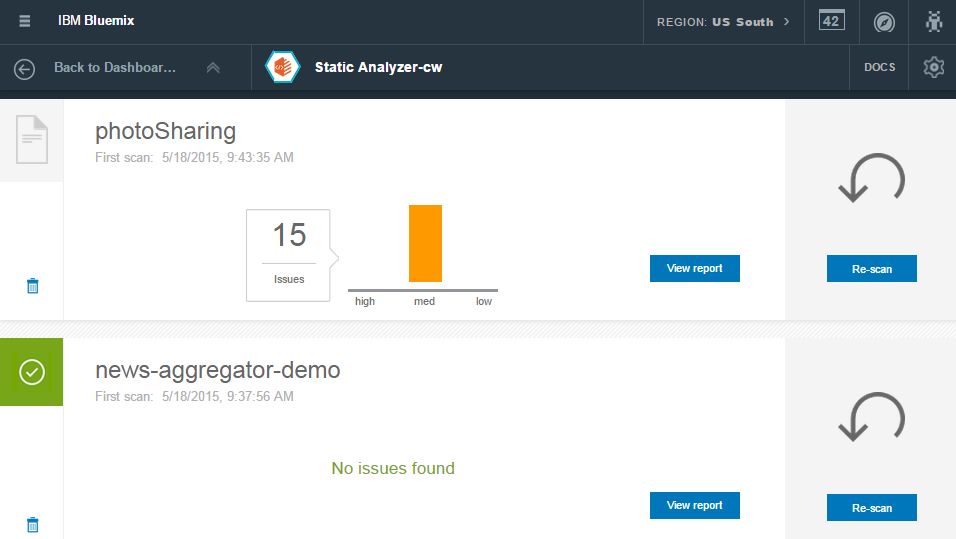956x539 pixels.
Task: Open the user avatar robot icon
Action: (933, 21)
